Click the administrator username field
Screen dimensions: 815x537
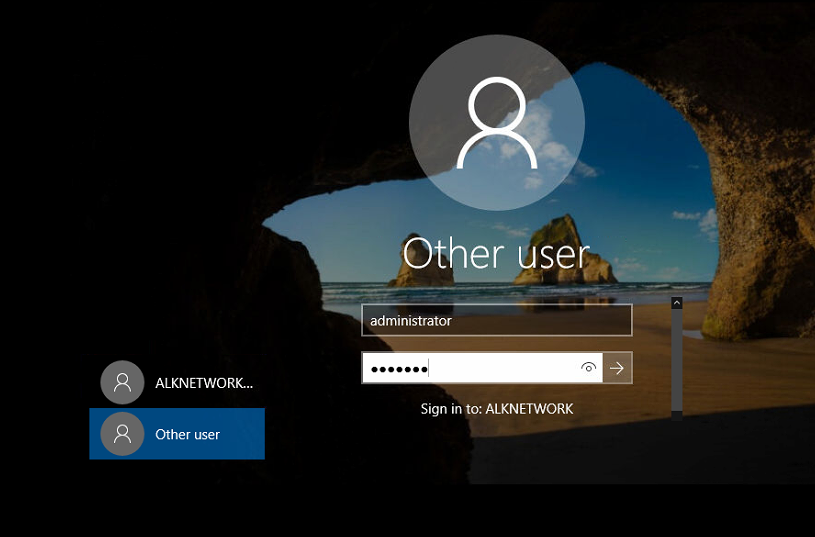click(x=496, y=321)
